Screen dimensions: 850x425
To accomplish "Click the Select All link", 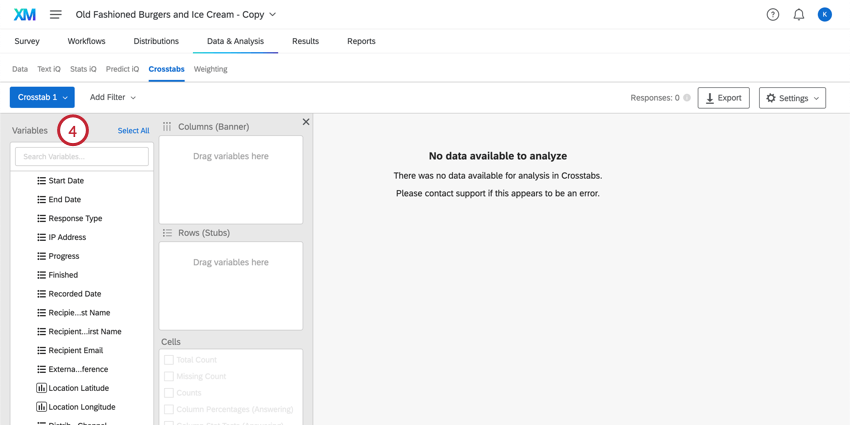I will [133, 131].
